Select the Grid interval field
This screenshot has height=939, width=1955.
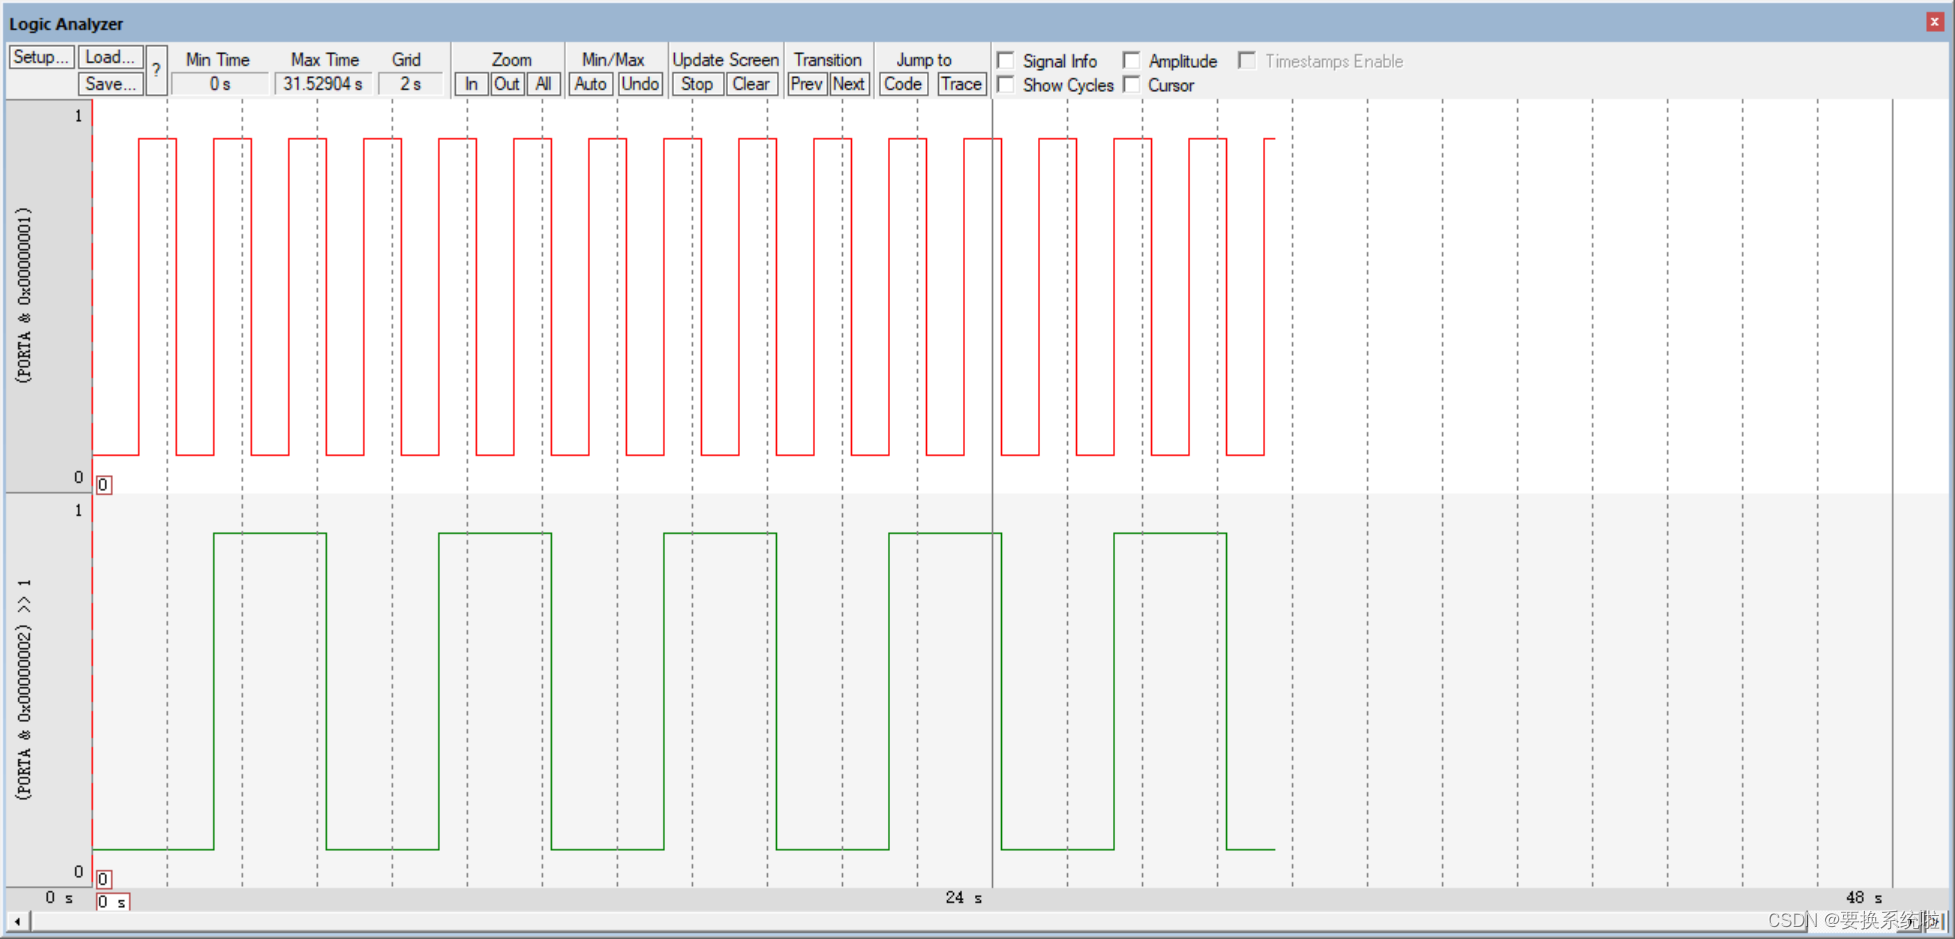(410, 83)
